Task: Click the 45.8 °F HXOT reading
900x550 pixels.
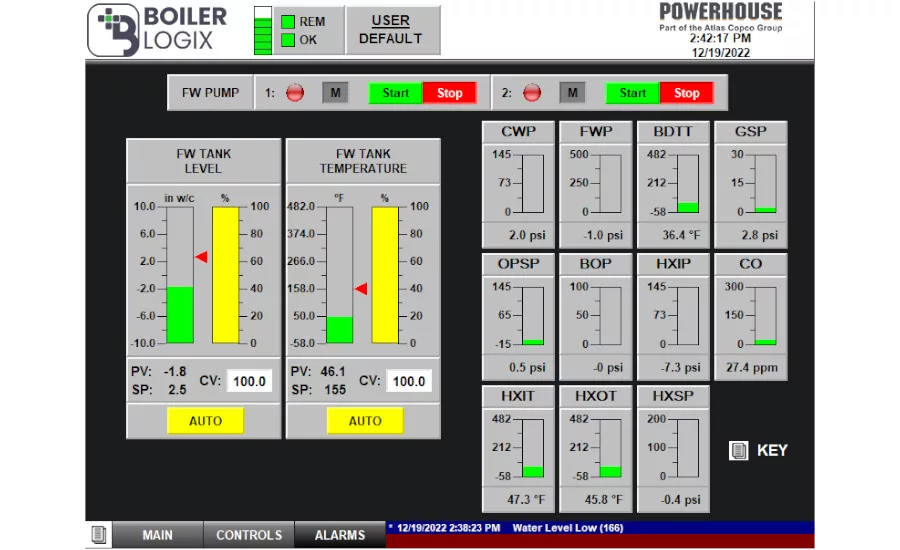Action: point(604,499)
